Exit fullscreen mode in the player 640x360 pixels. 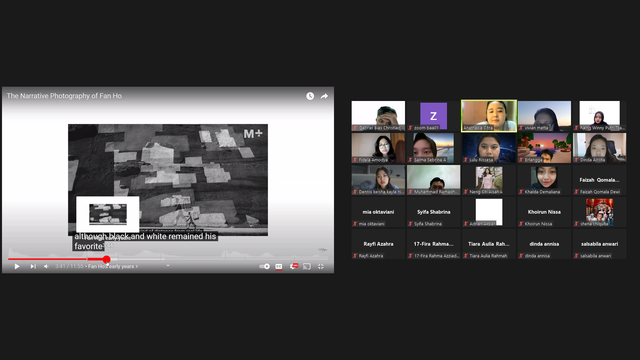(321, 266)
